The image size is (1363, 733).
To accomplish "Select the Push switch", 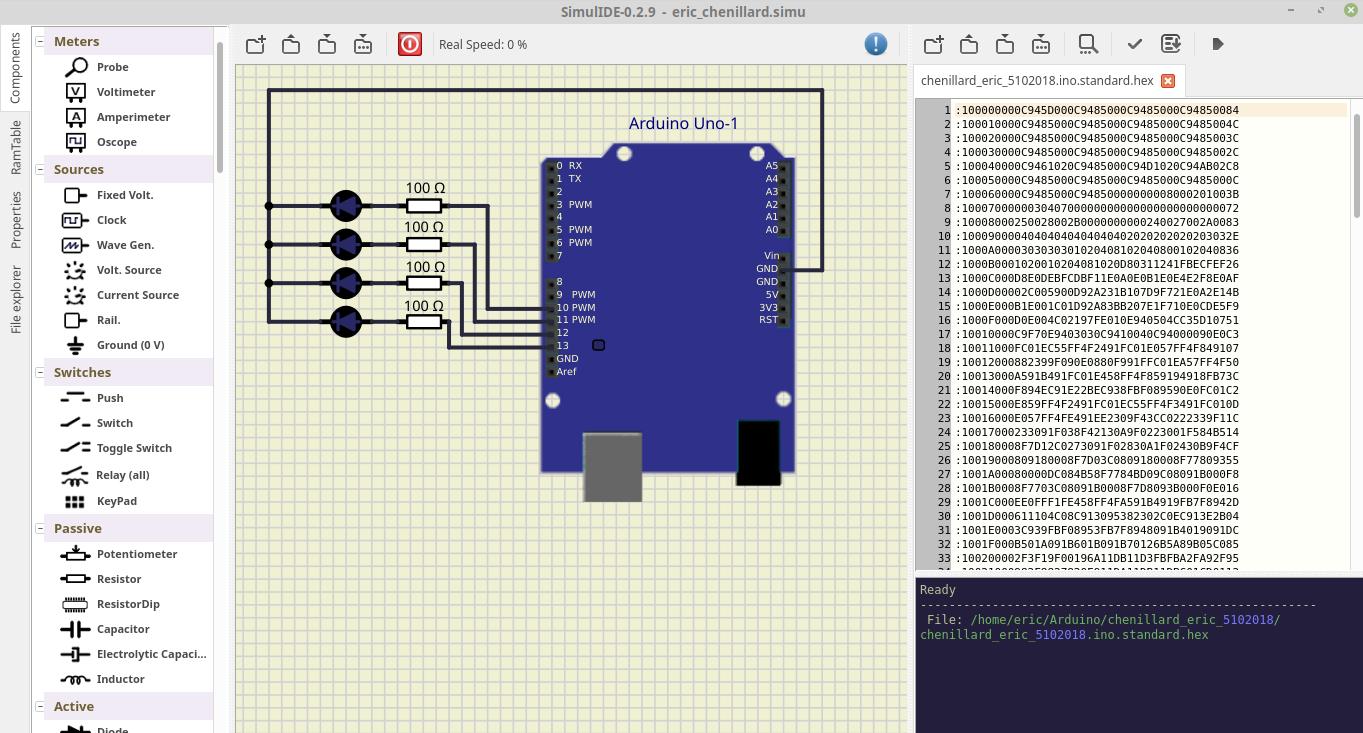I will tap(110, 398).
